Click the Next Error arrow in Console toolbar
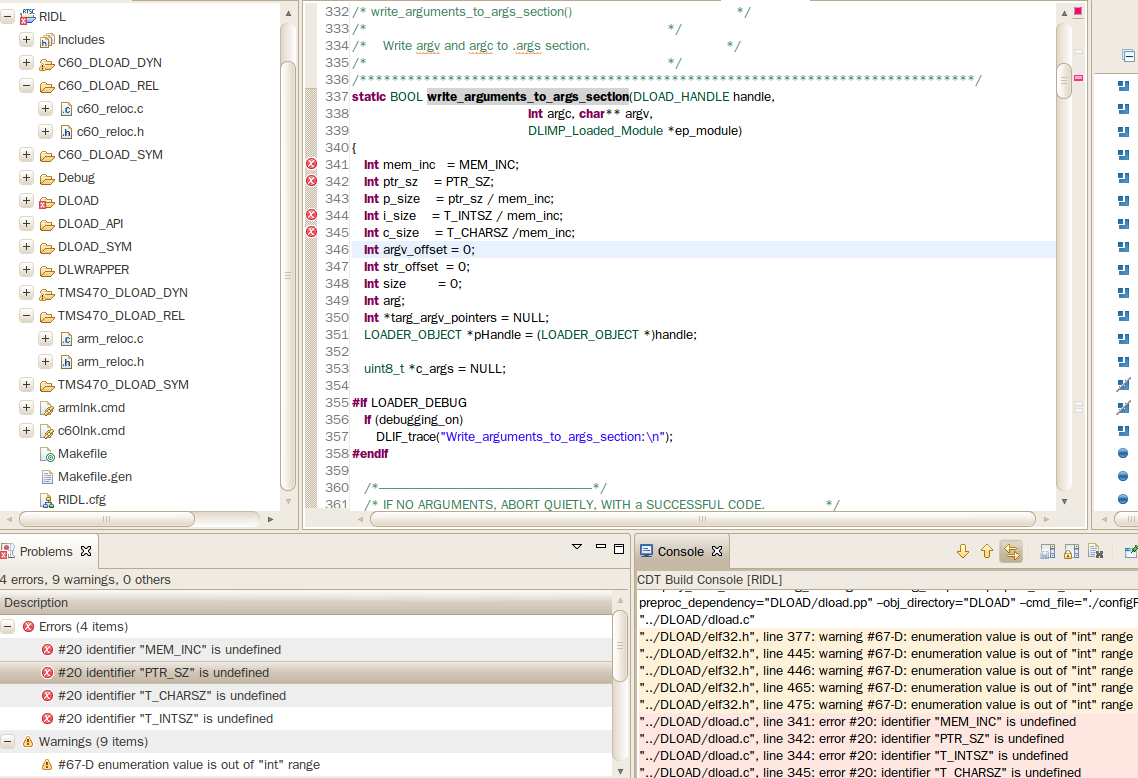This screenshot has width=1138, height=778. pos(963,551)
